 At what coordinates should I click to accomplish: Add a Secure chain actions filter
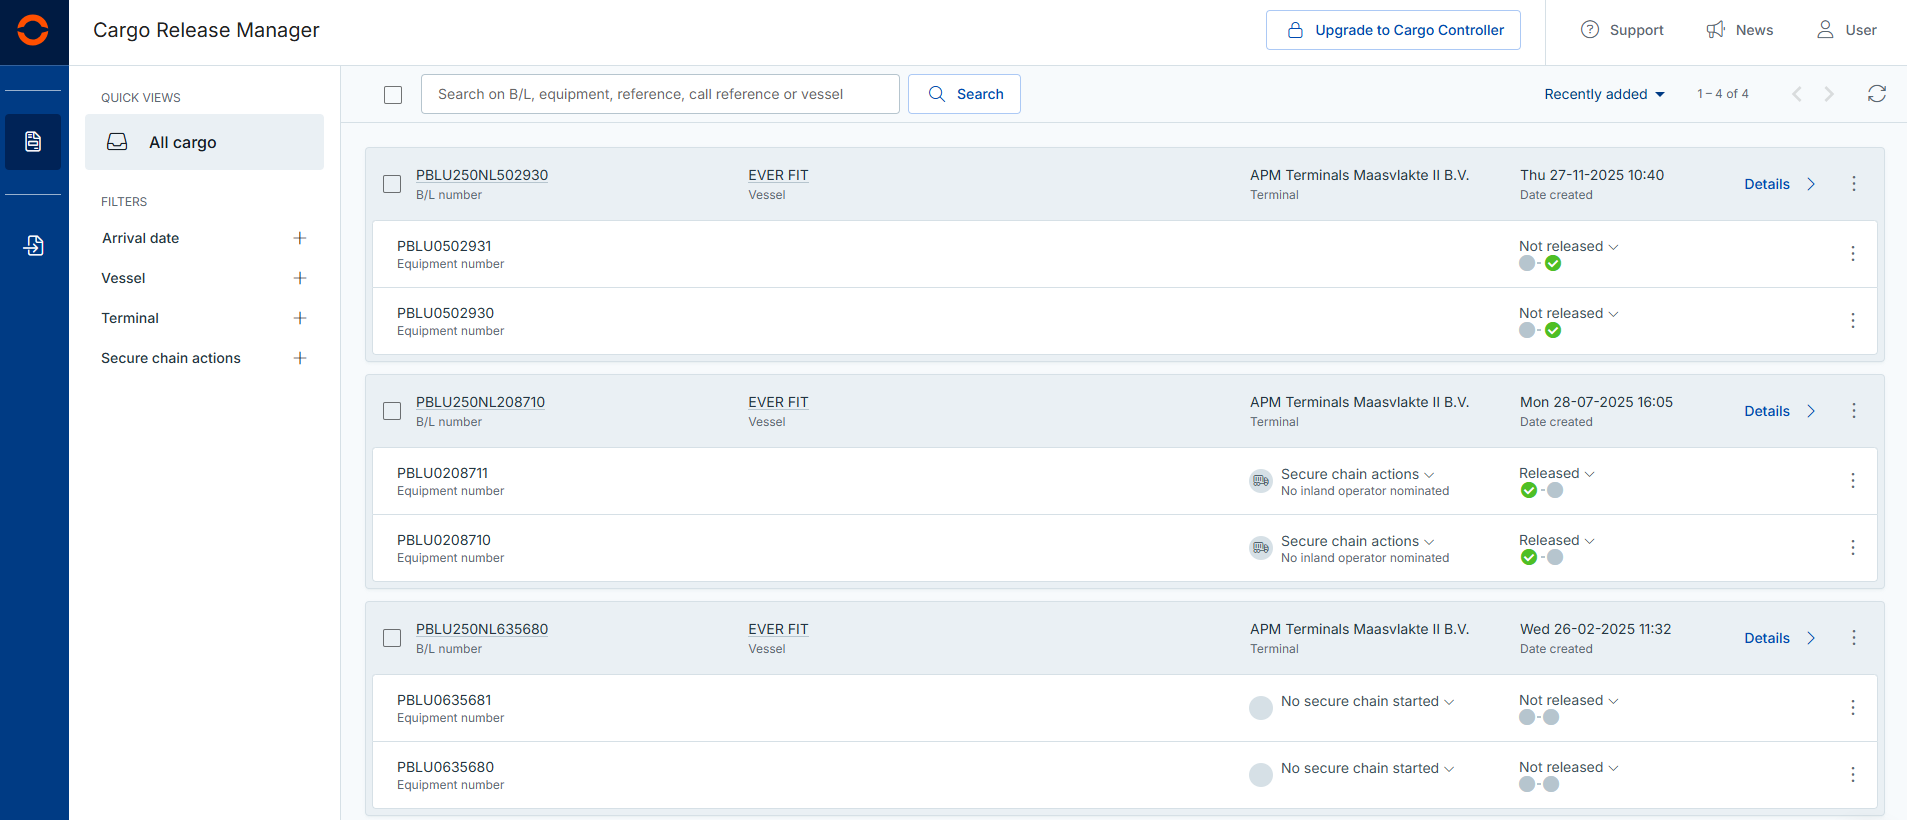(x=300, y=358)
